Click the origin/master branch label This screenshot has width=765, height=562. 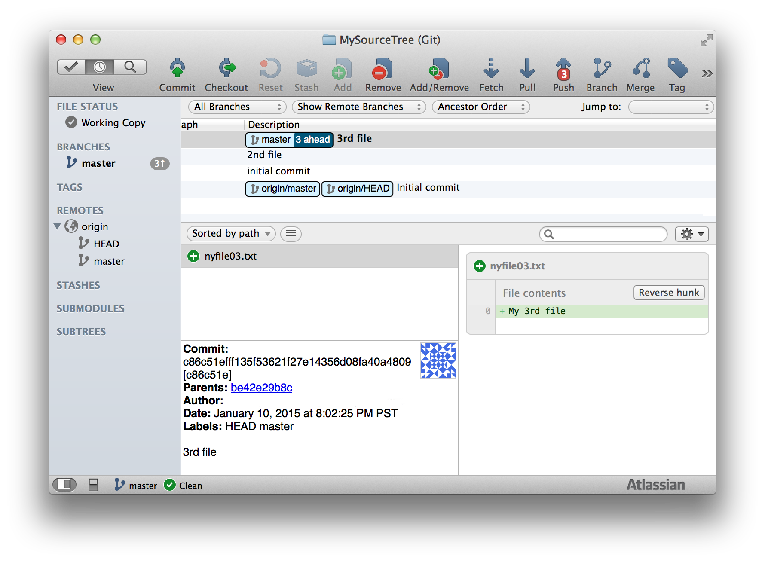pos(282,188)
